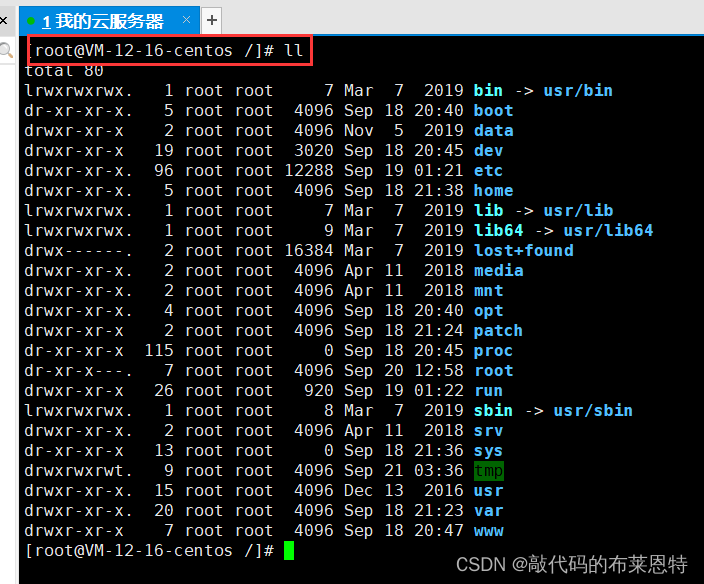Click the time '12:58' in root row

click(x=439, y=371)
